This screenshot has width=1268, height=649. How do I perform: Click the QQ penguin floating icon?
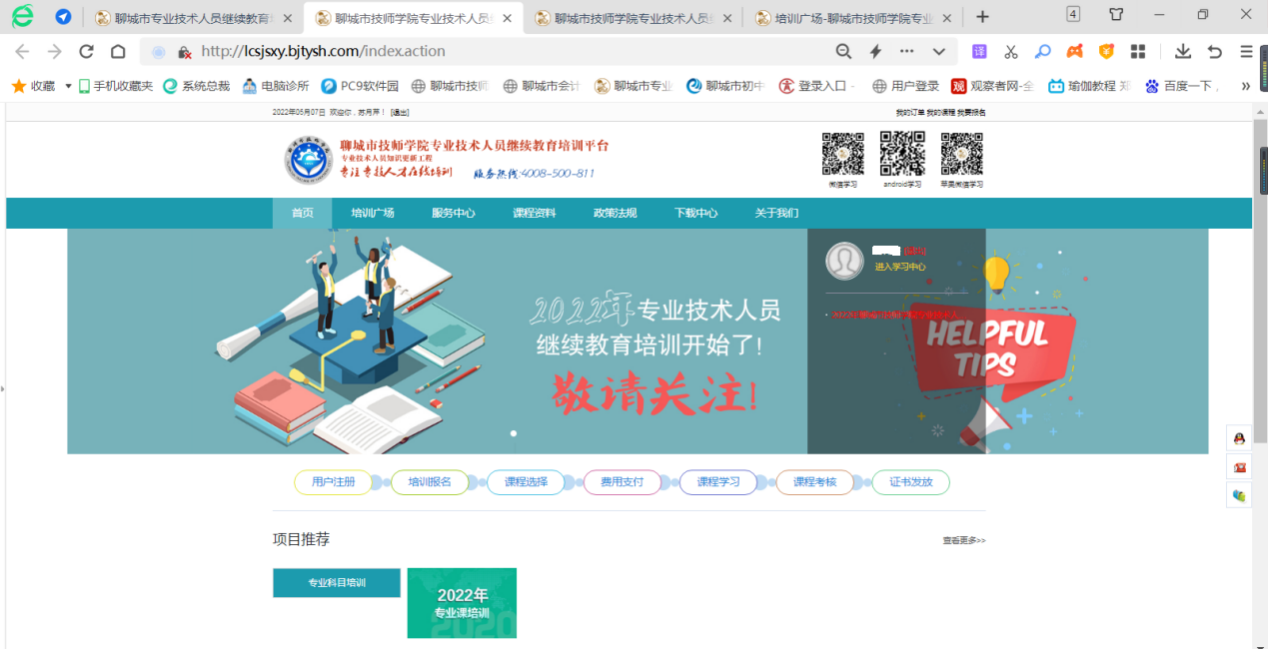[x=1239, y=438]
